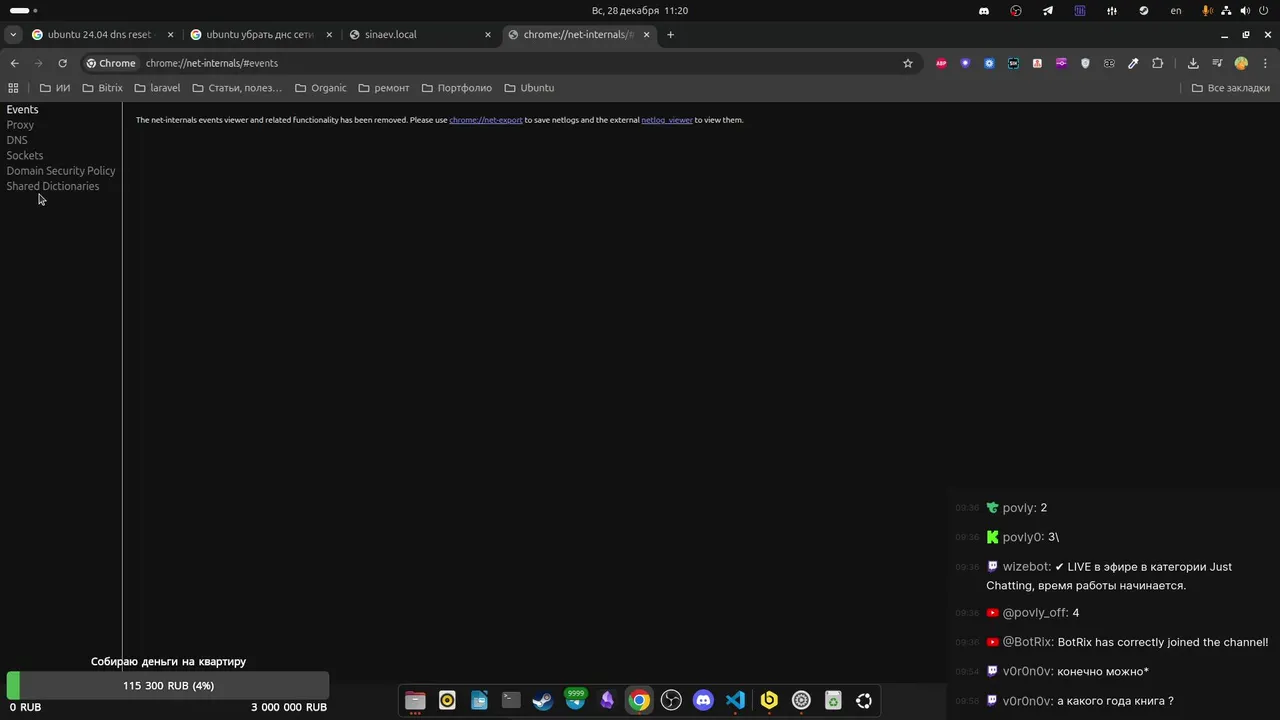Activate the color picker eyedropper extension
The image size is (1280, 720).
pos(1133,63)
